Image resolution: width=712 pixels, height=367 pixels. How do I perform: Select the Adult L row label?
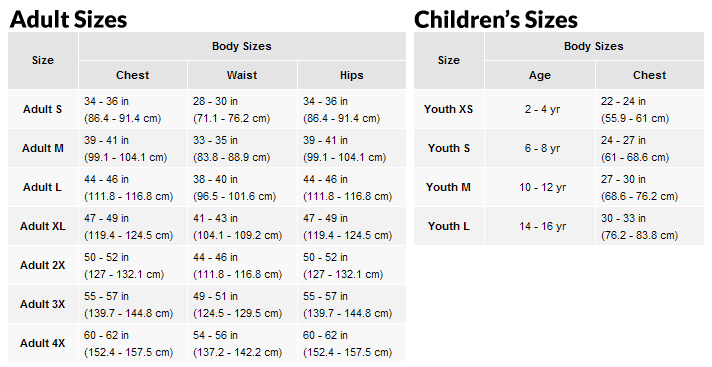click(x=43, y=188)
